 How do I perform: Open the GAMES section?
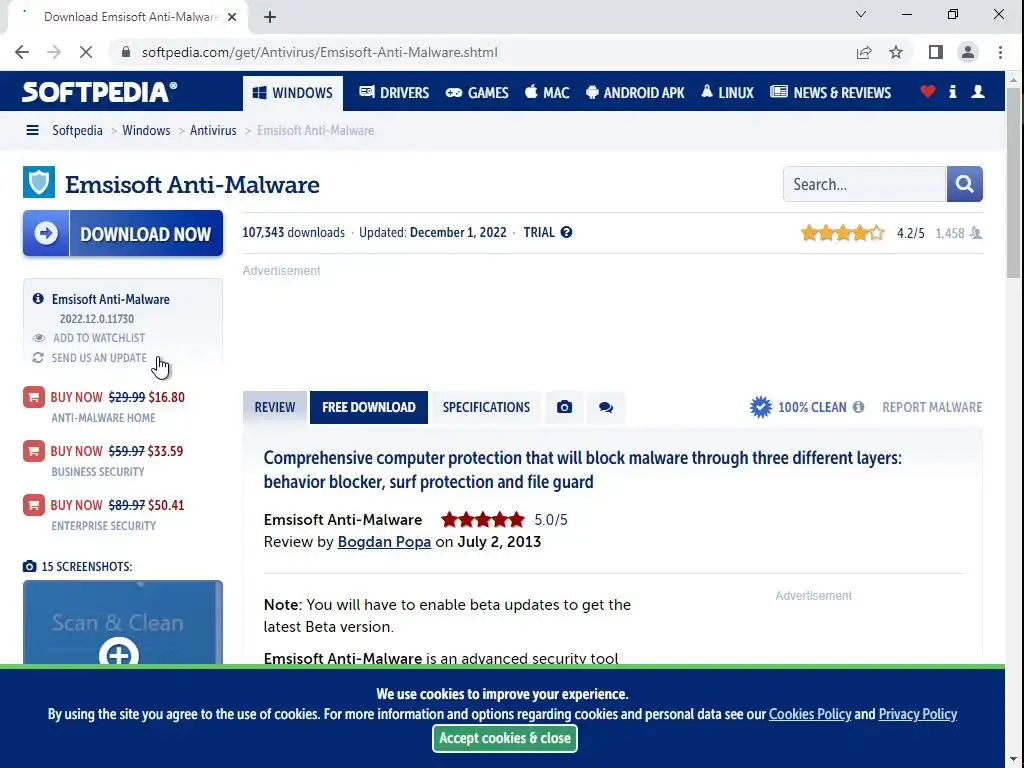[477, 93]
